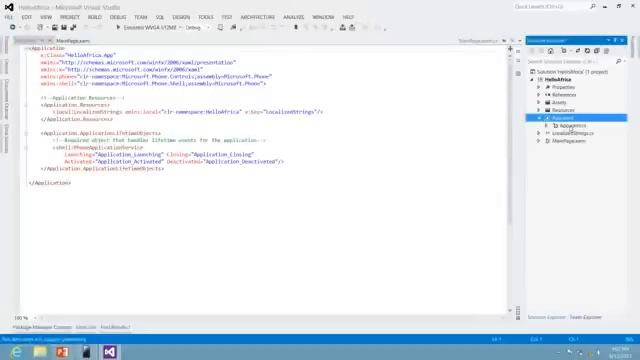640x360 pixels.
Task: Open the Error List tab
Action: coord(86,327)
